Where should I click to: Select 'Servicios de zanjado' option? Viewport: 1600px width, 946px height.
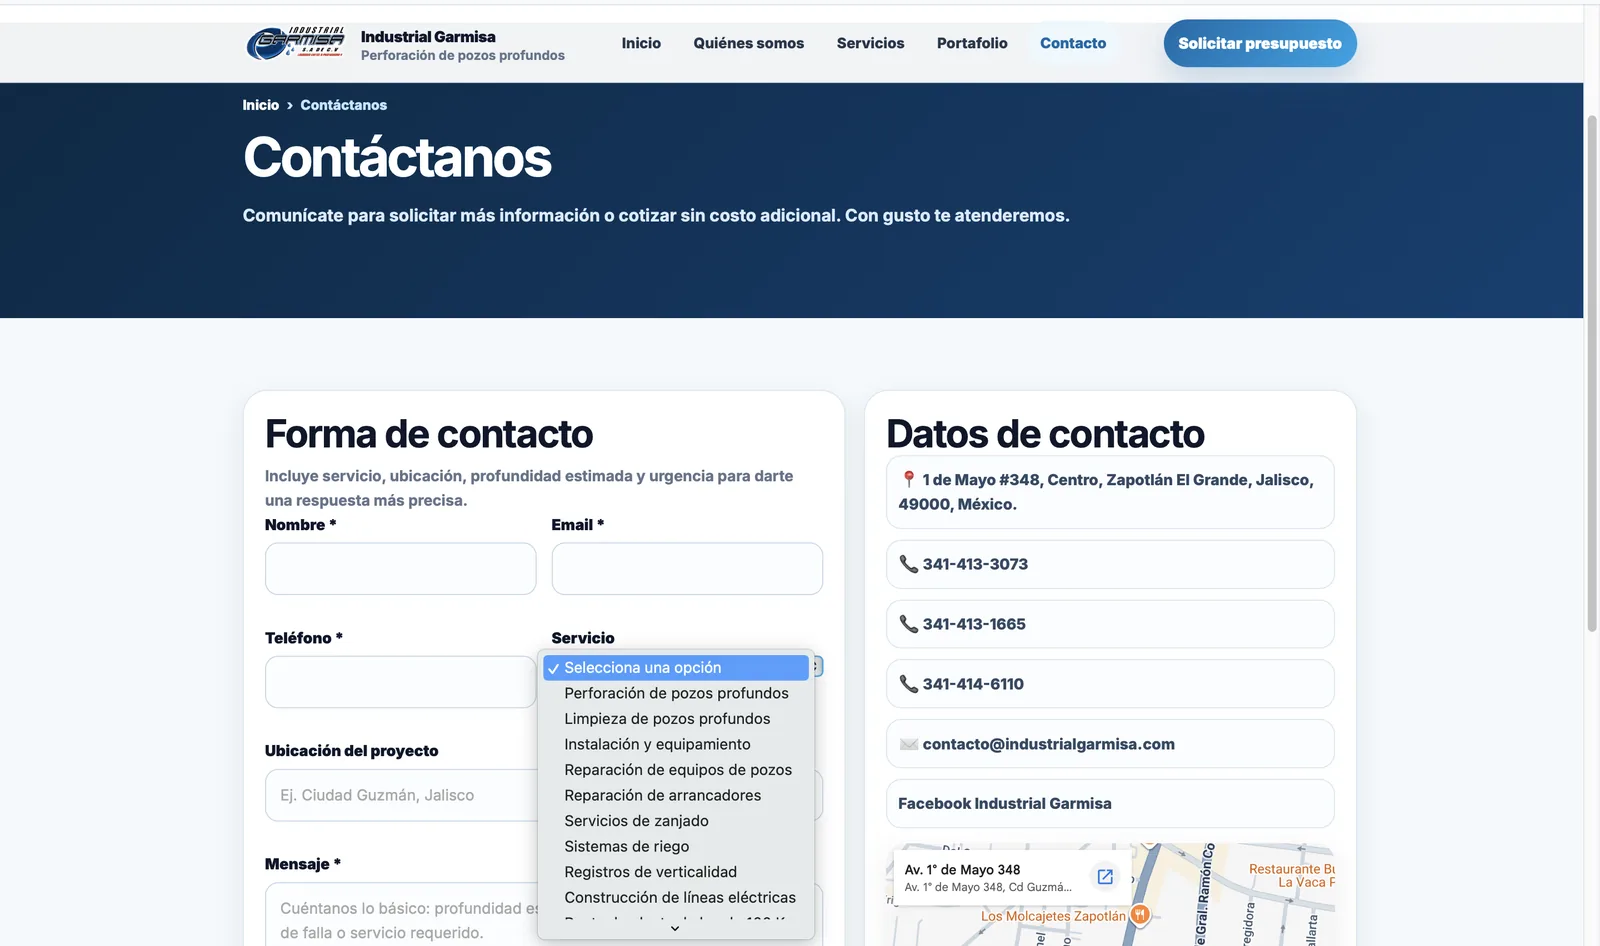pos(676,821)
